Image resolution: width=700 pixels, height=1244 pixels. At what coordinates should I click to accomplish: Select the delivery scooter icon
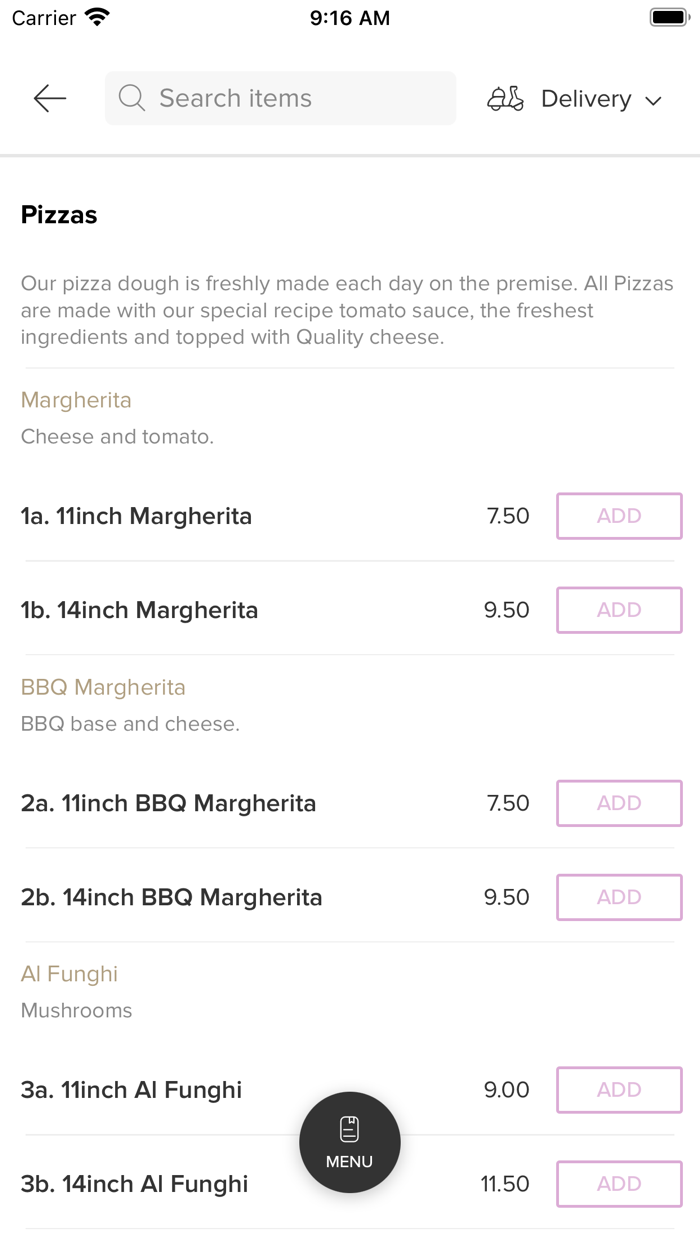[506, 98]
